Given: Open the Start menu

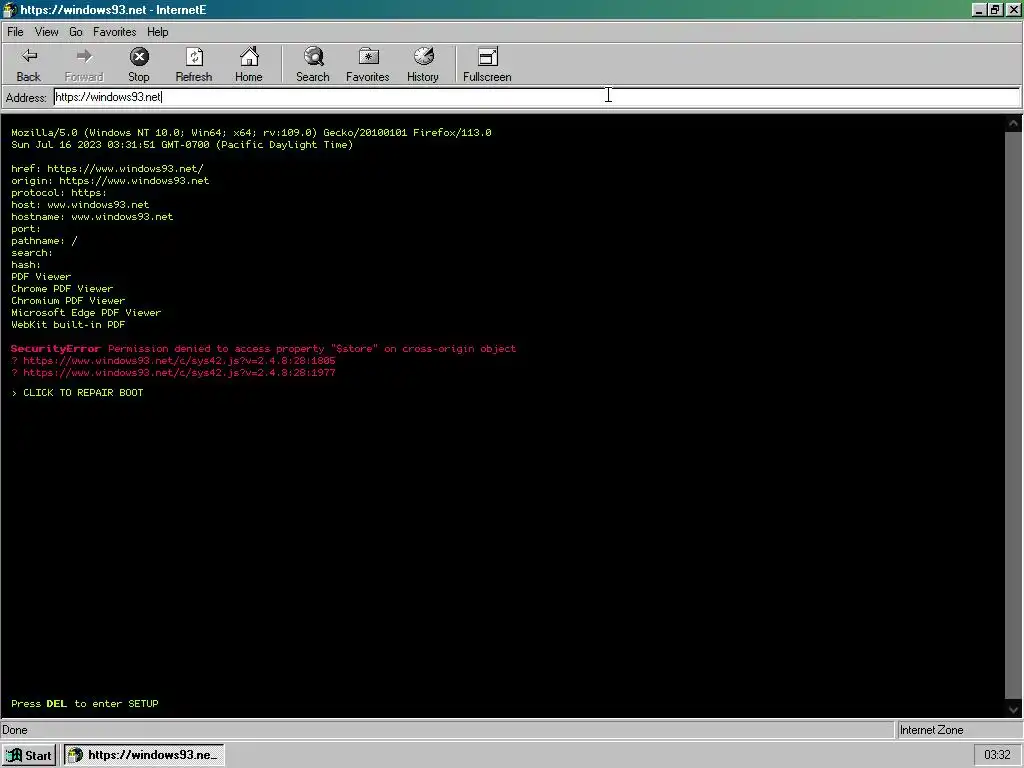Looking at the screenshot, I should 29,755.
